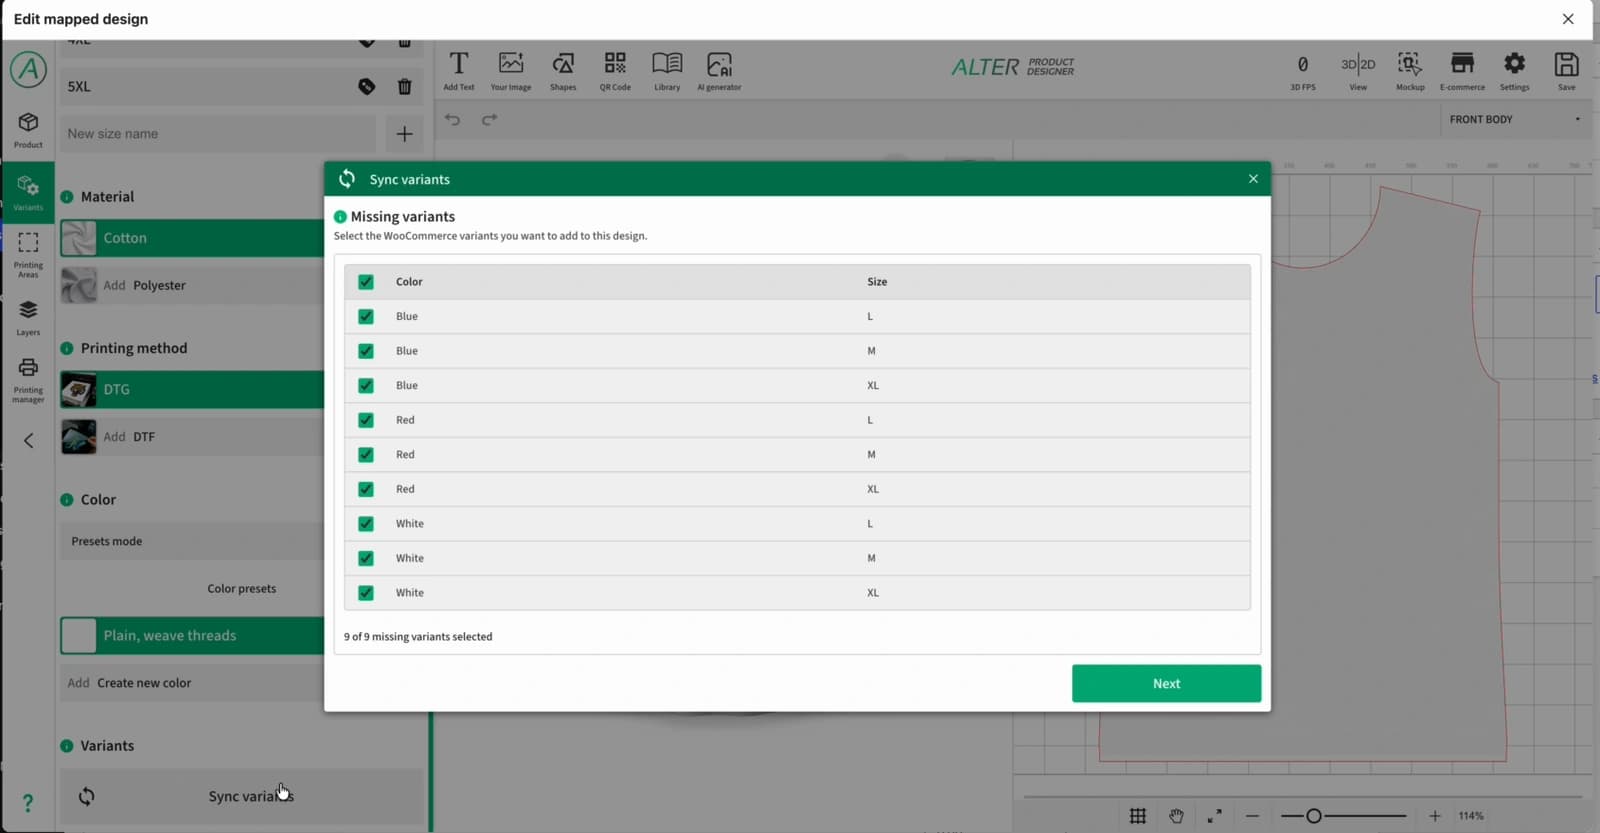The height and width of the screenshot is (833, 1600).
Task: Click the tag icon for 5XL
Action: [367, 86]
